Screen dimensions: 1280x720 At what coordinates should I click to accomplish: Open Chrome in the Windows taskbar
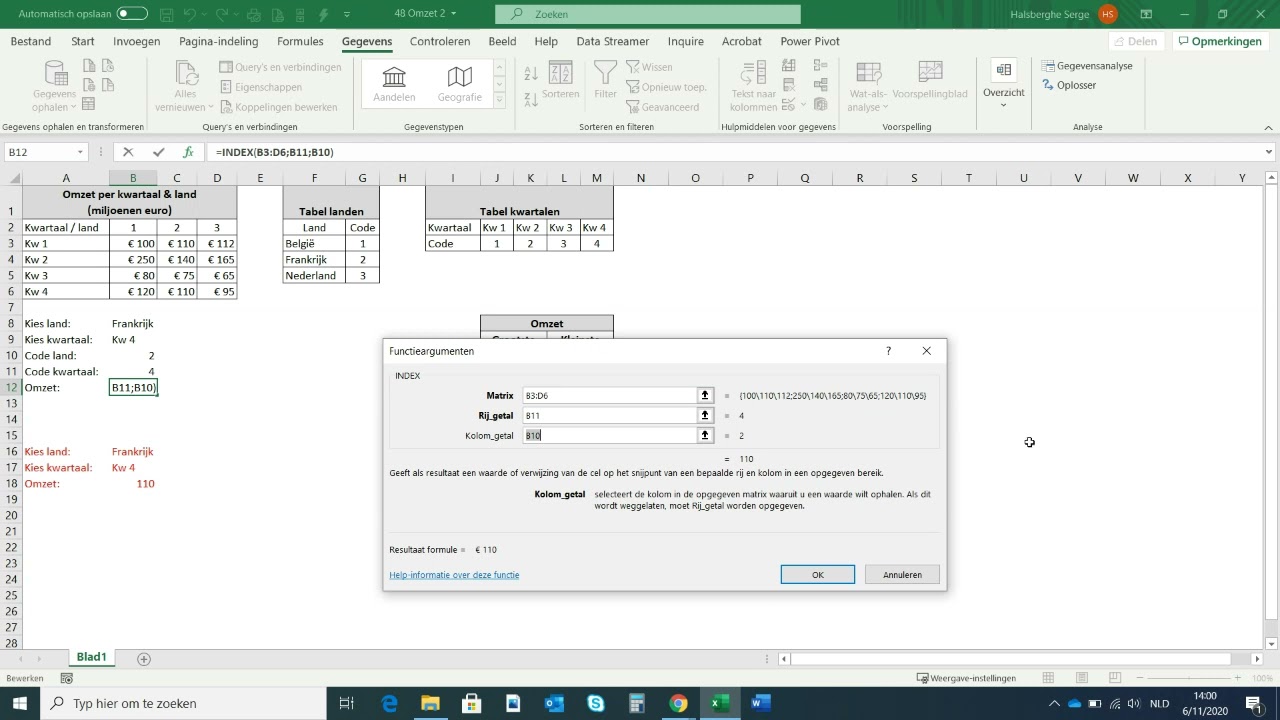(679, 703)
